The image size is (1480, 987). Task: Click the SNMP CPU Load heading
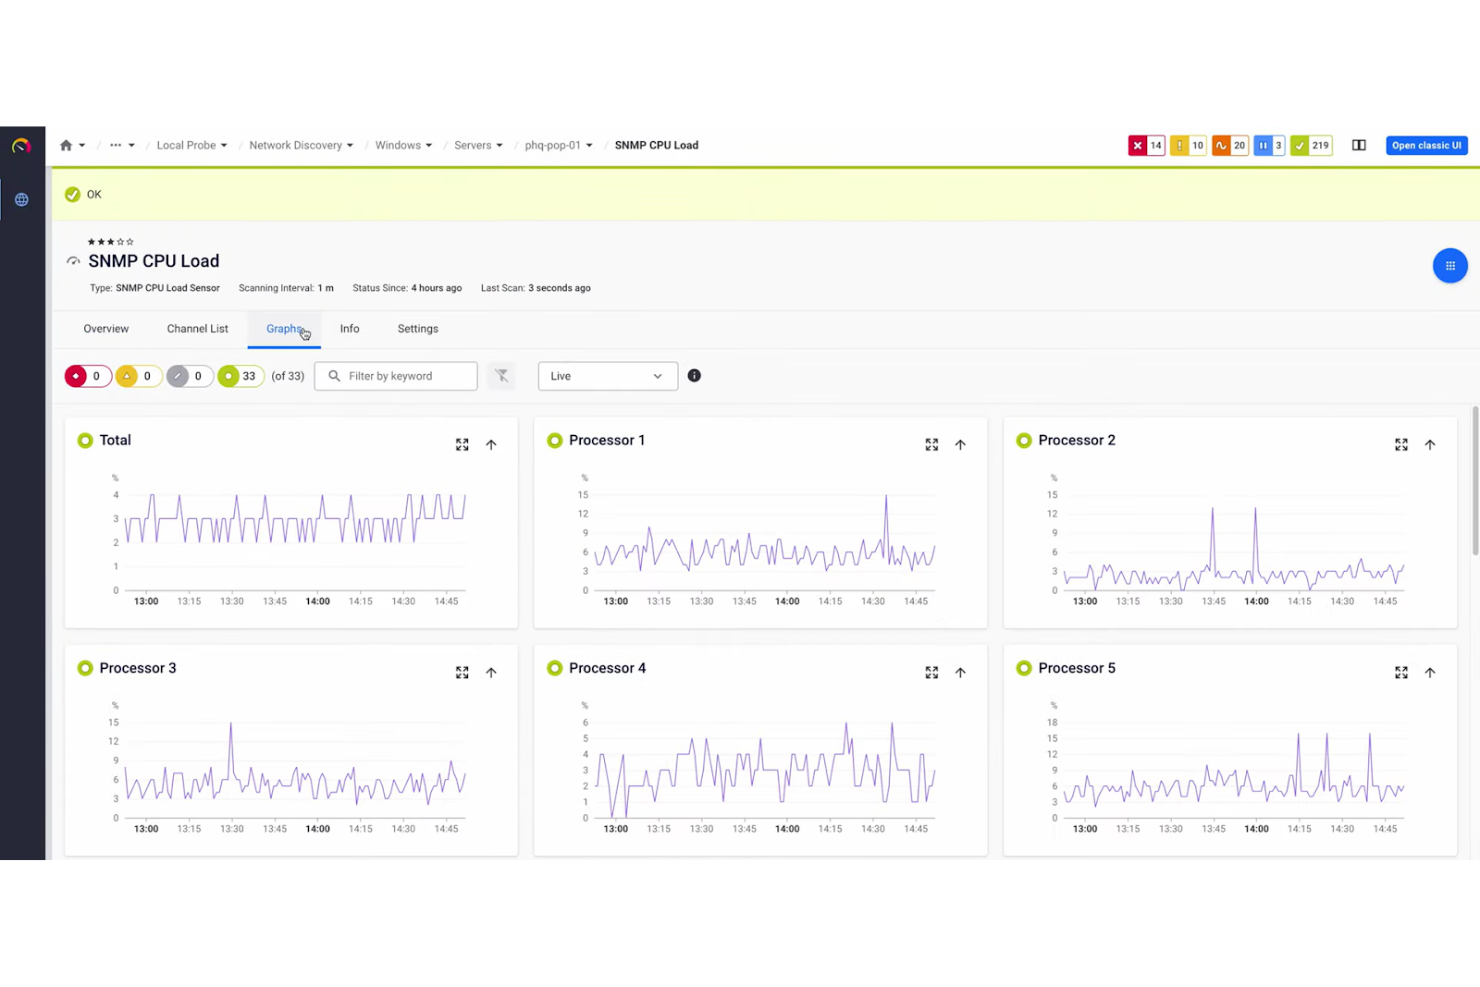153,261
